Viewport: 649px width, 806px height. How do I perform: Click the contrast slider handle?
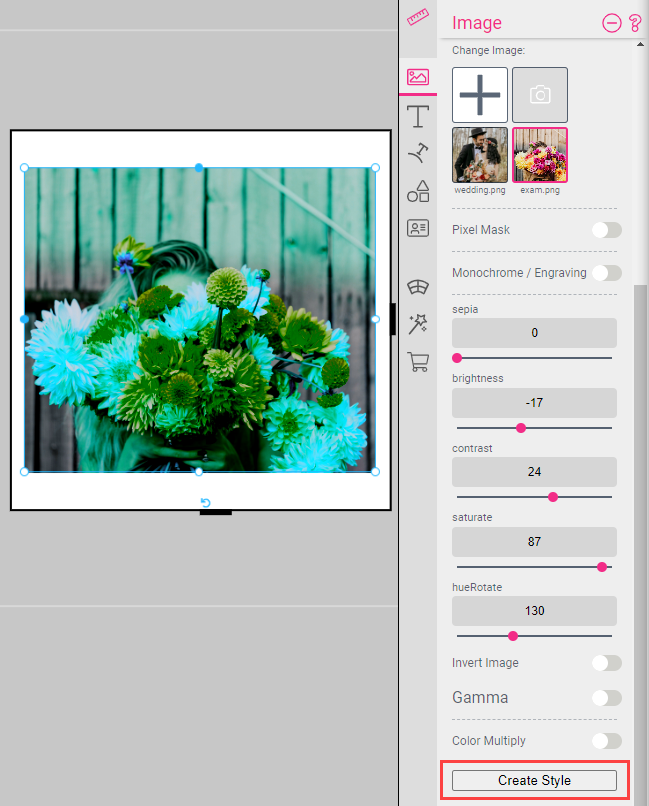[x=553, y=497]
